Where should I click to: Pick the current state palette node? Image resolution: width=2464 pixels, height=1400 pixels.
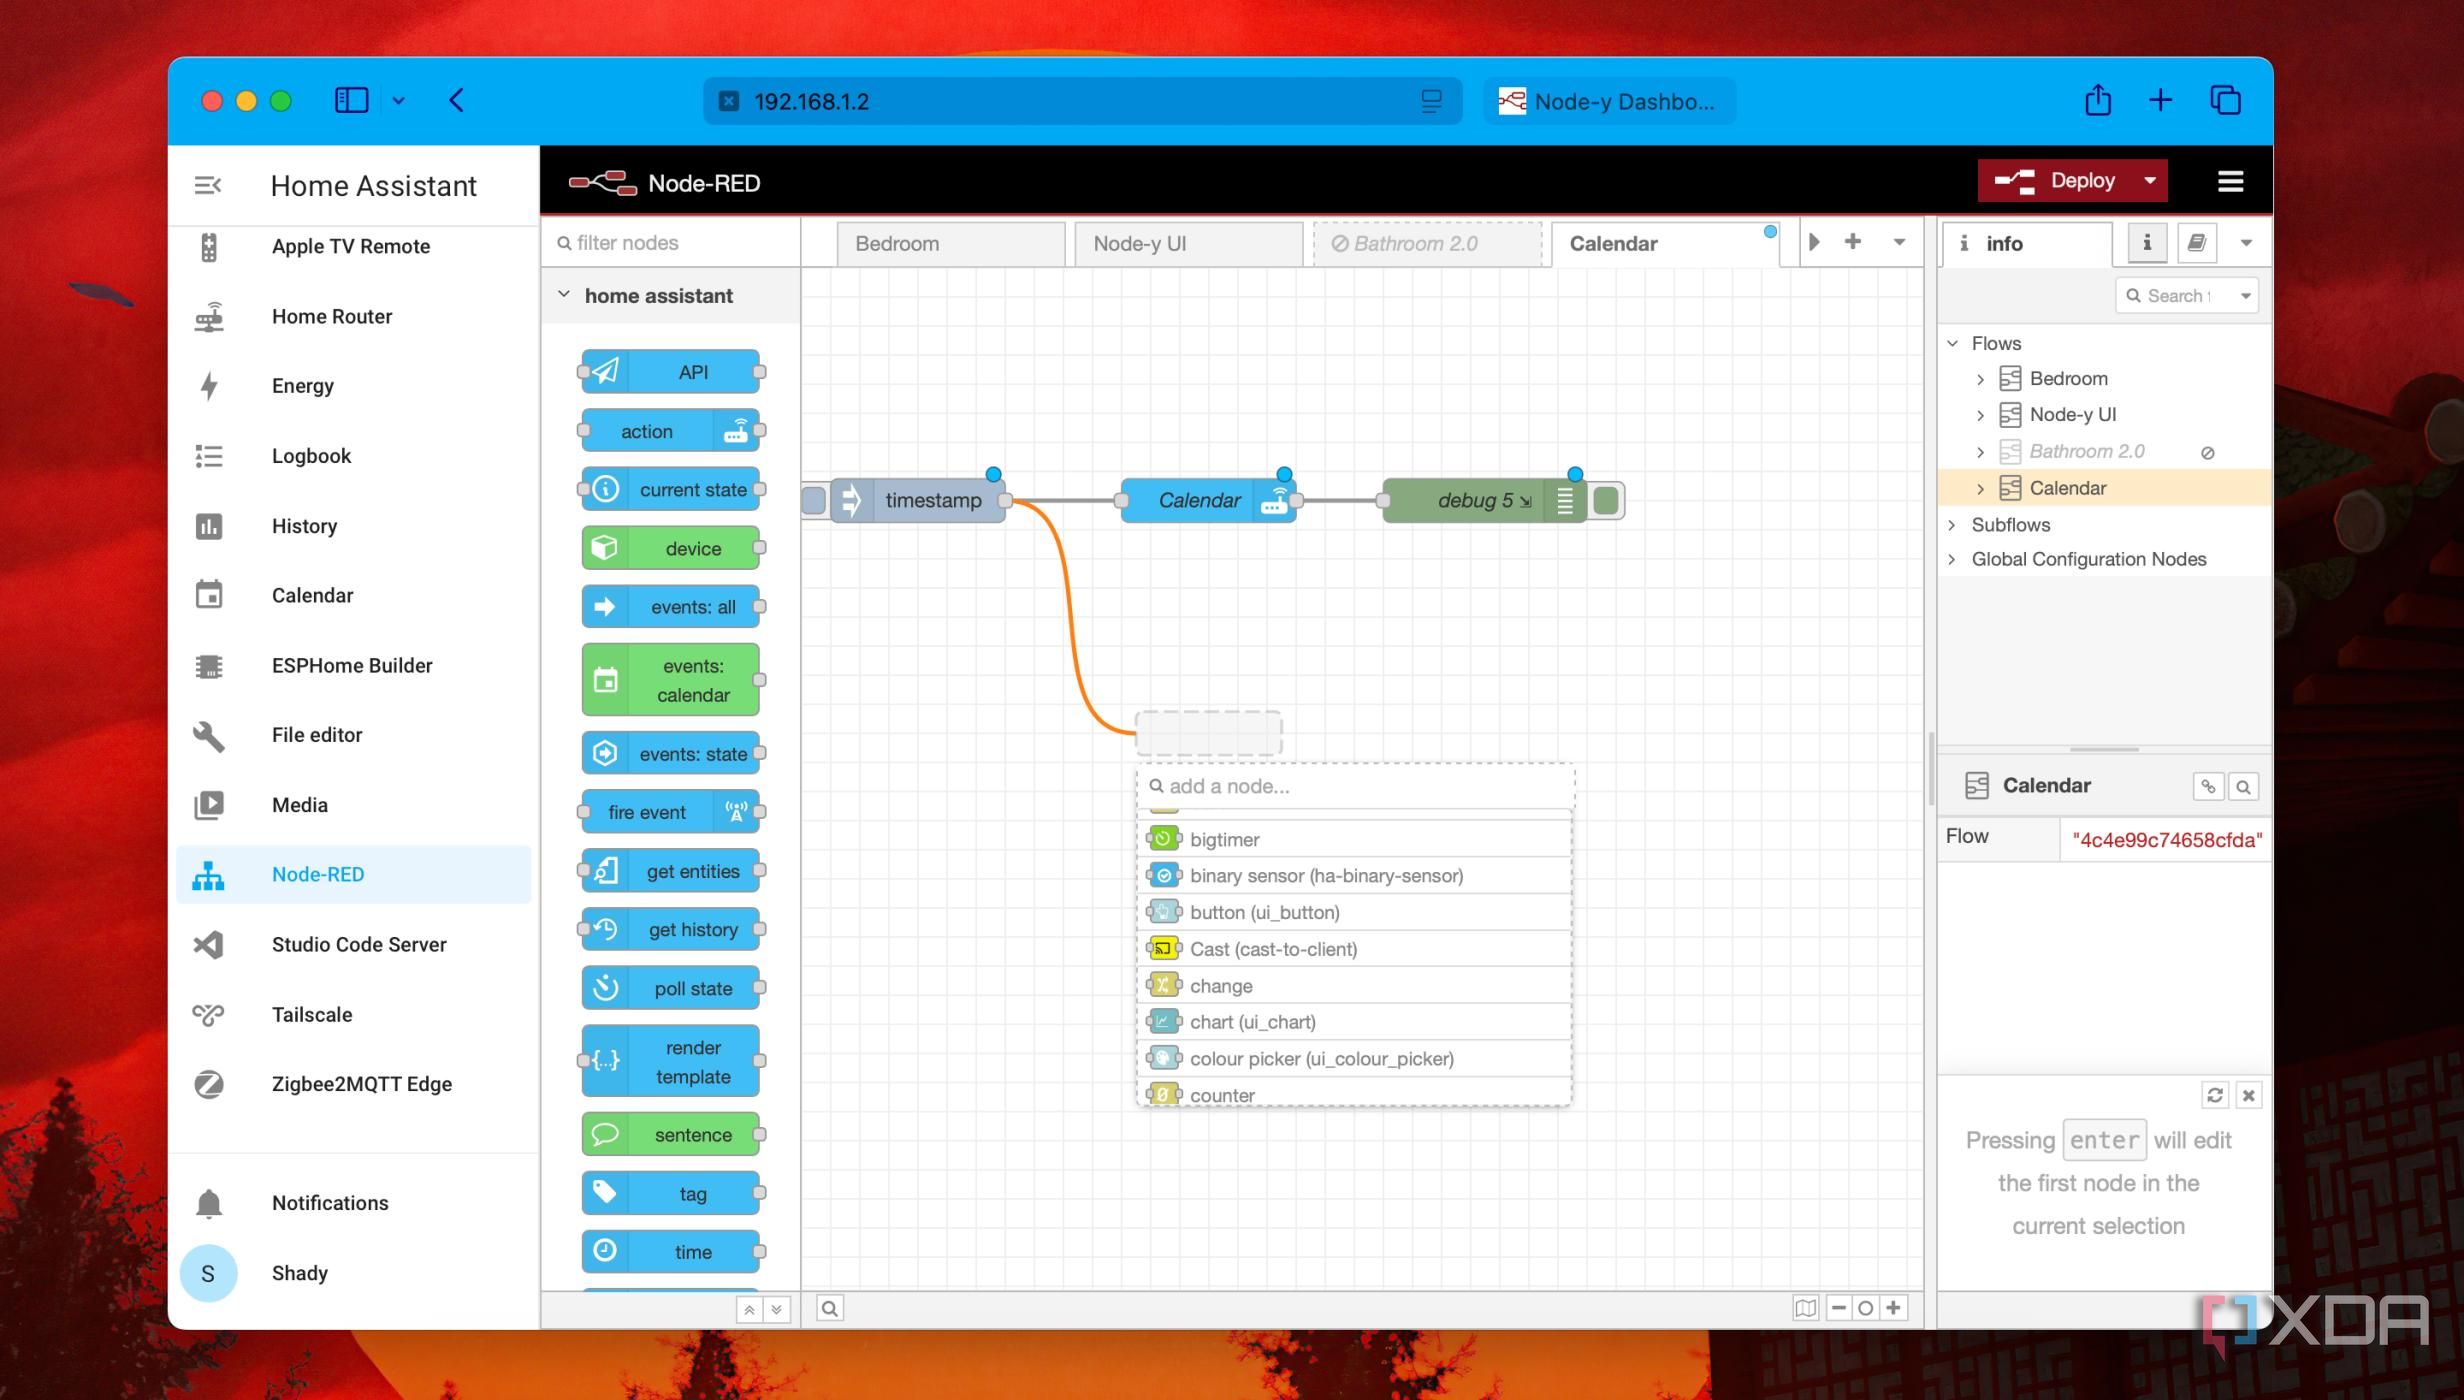(670, 489)
